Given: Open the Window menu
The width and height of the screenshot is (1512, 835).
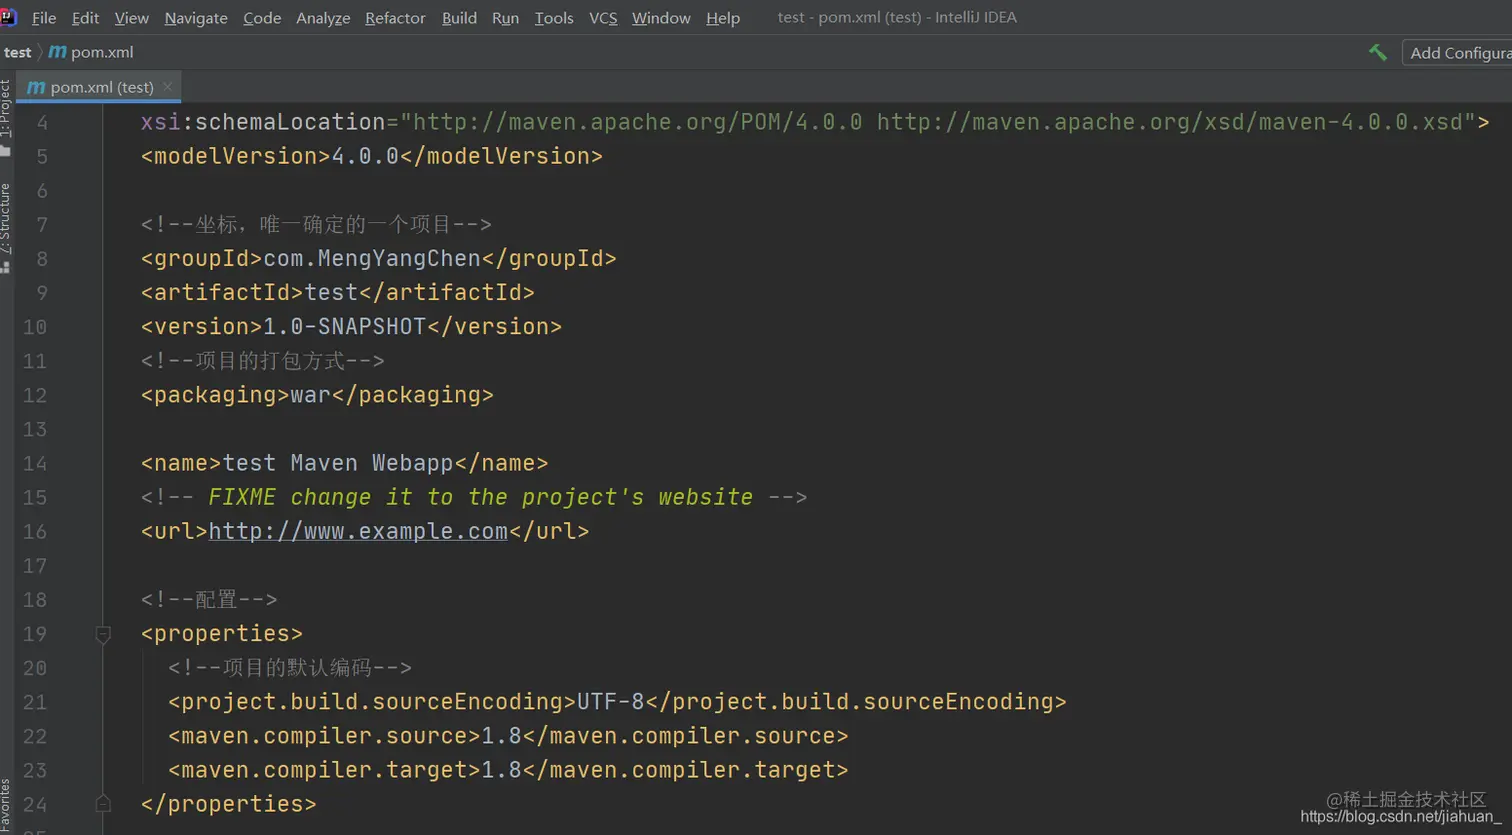Looking at the screenshot, I should click(661, 18).
